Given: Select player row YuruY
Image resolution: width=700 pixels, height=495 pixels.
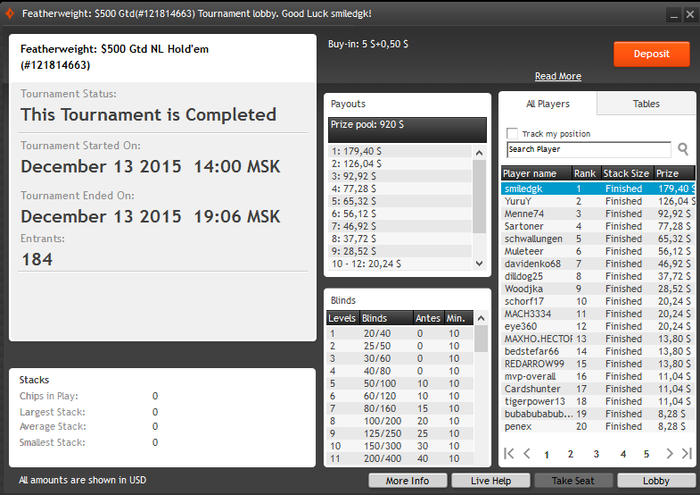Looking at the screenshot, I should pos(598,201).
